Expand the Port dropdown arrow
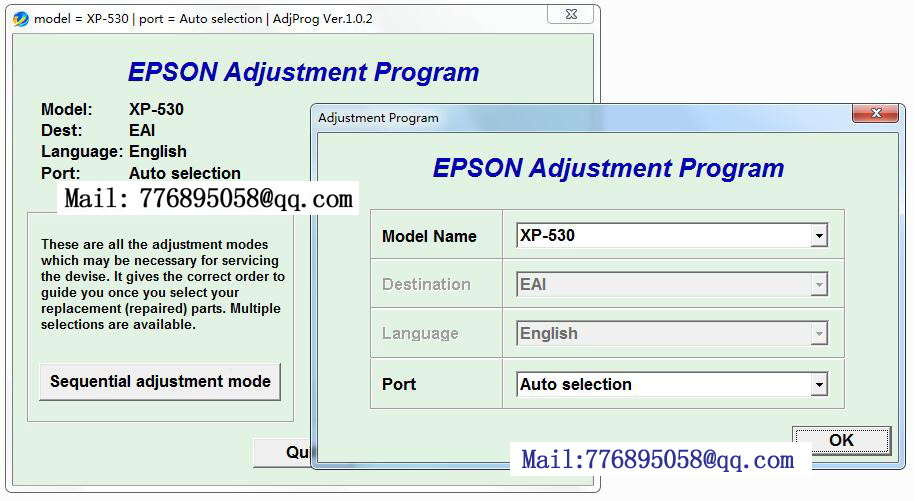The height and width of the screenshot is (501, 914). tap(819, 384)
